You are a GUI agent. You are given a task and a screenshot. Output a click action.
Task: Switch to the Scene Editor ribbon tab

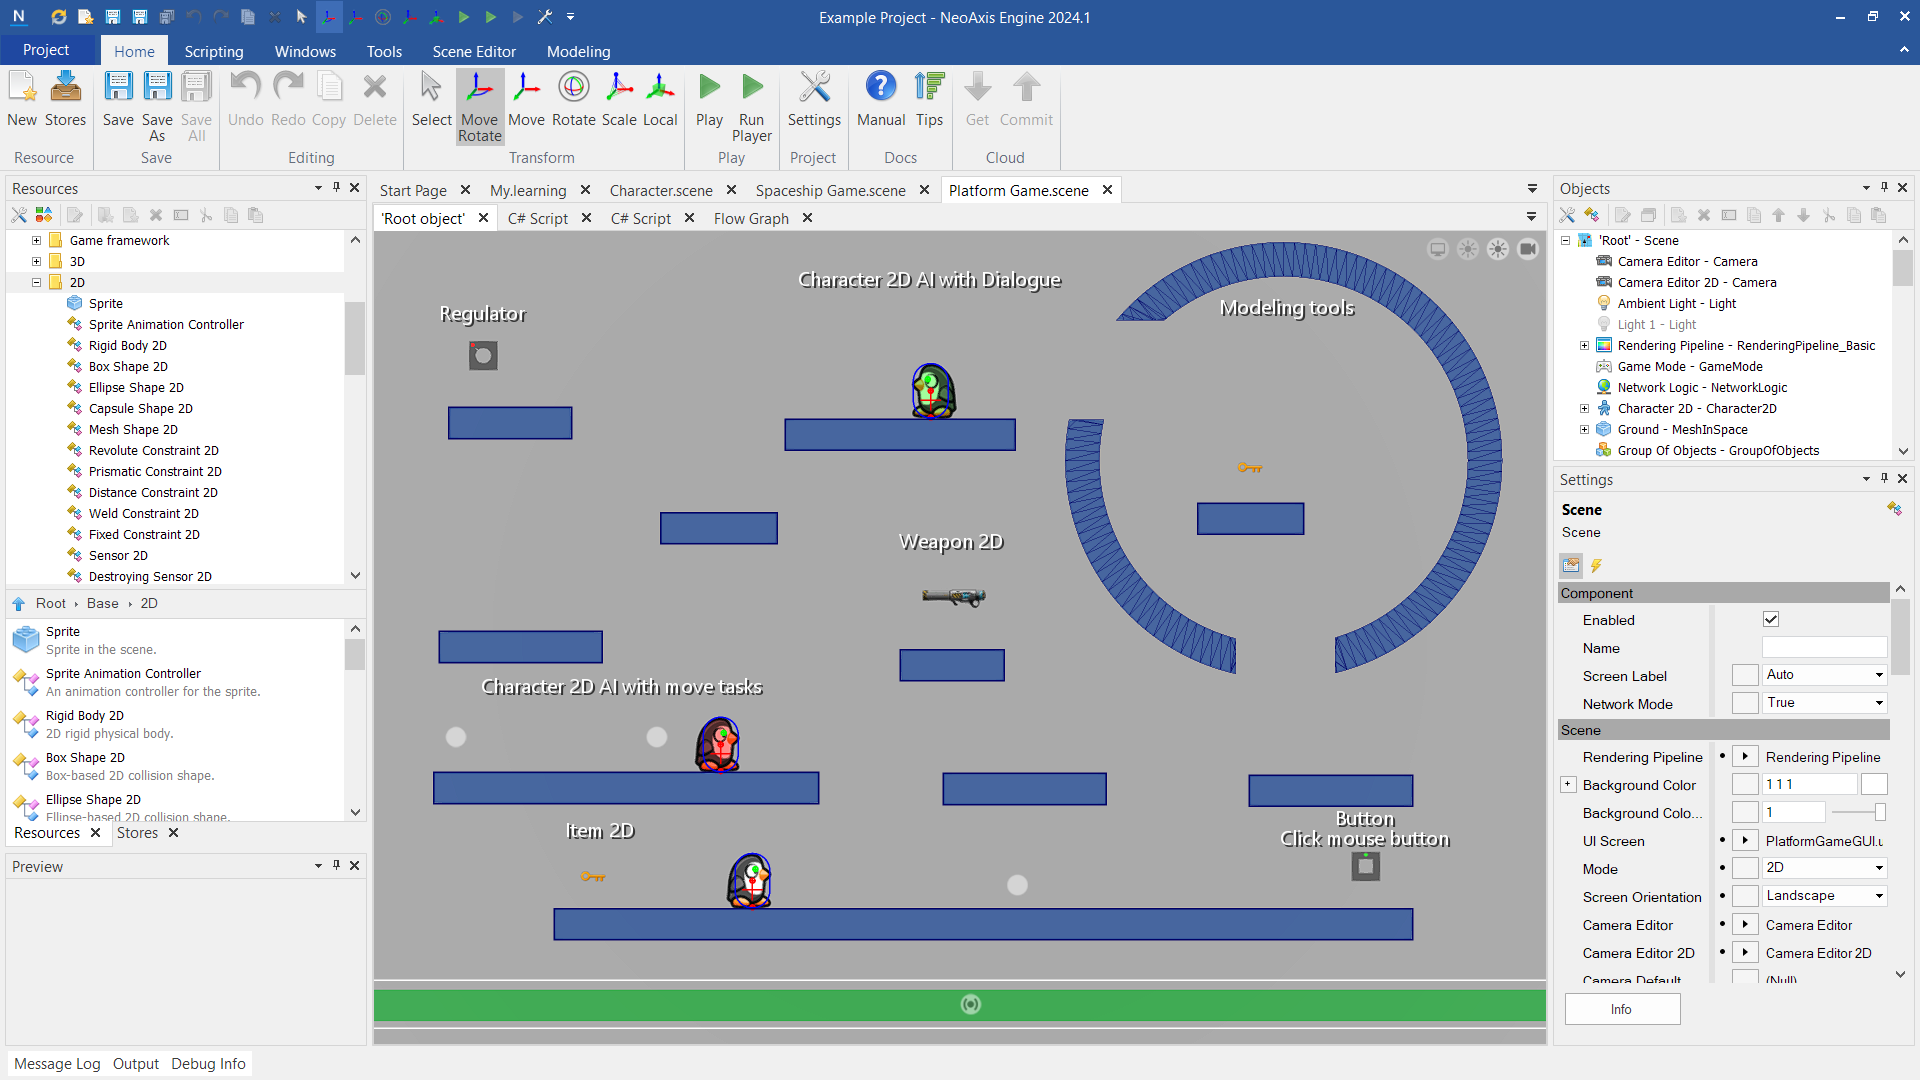point(474,51)
